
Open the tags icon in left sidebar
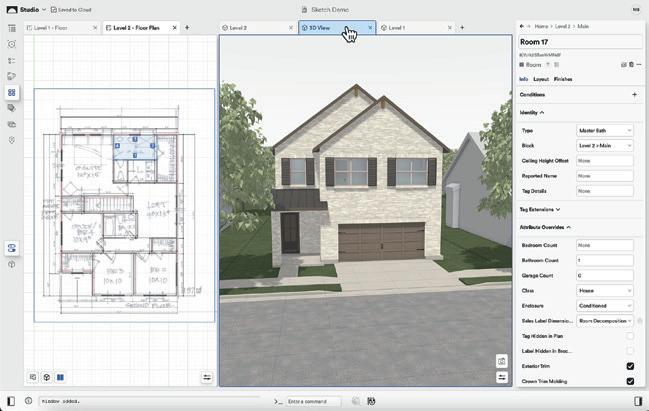[x=12, y=108]
